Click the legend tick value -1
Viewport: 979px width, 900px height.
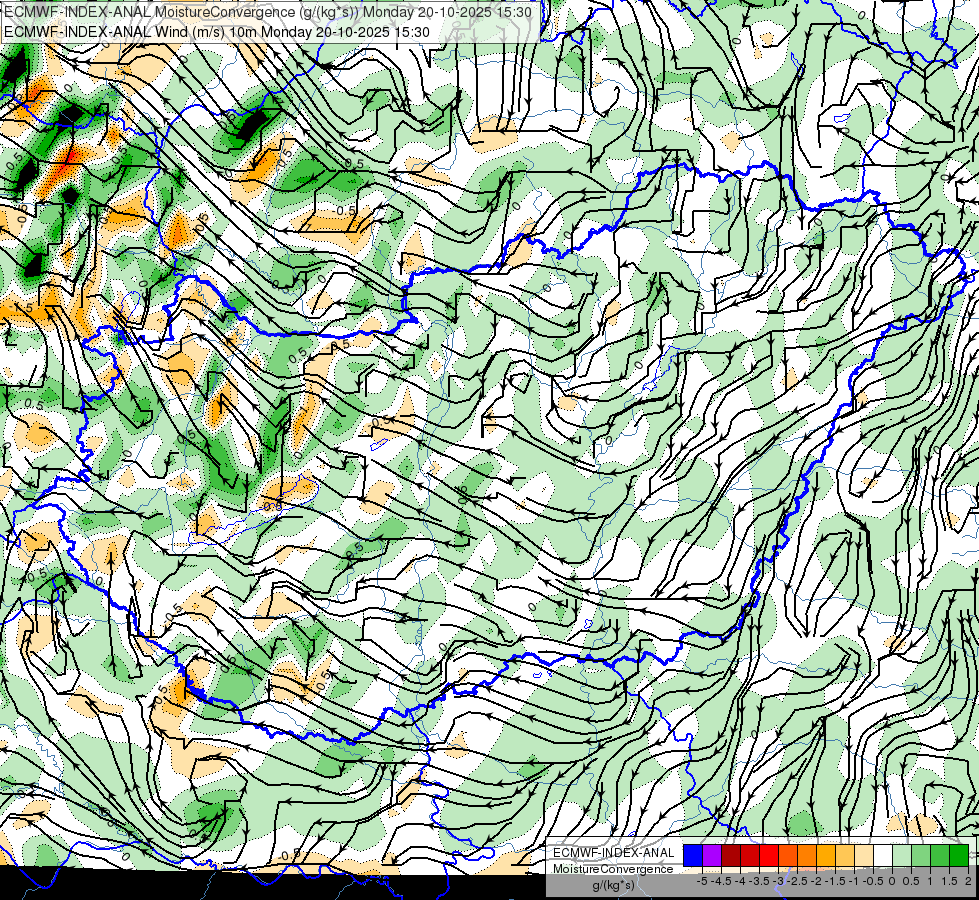click(x=855, y=881)
